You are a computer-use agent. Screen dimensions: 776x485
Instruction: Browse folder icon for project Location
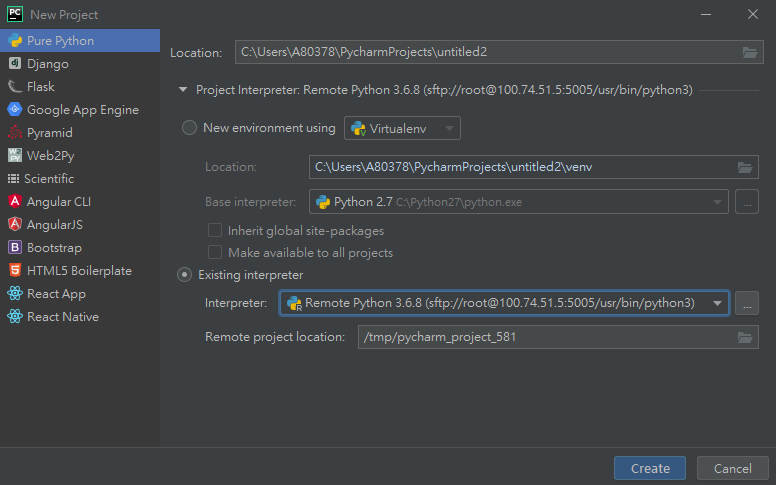pos(750,52)
